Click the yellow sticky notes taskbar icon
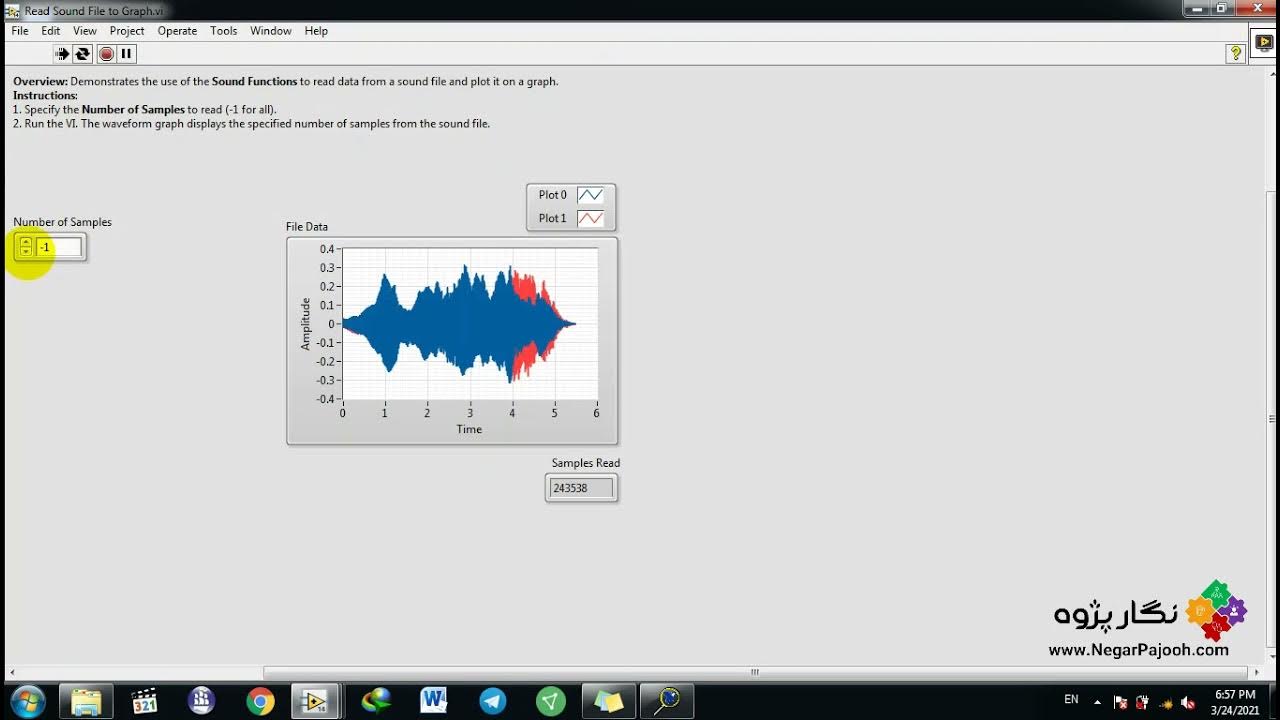The image size is (1280, 720). pyautogui.click(x=608, y=701)
